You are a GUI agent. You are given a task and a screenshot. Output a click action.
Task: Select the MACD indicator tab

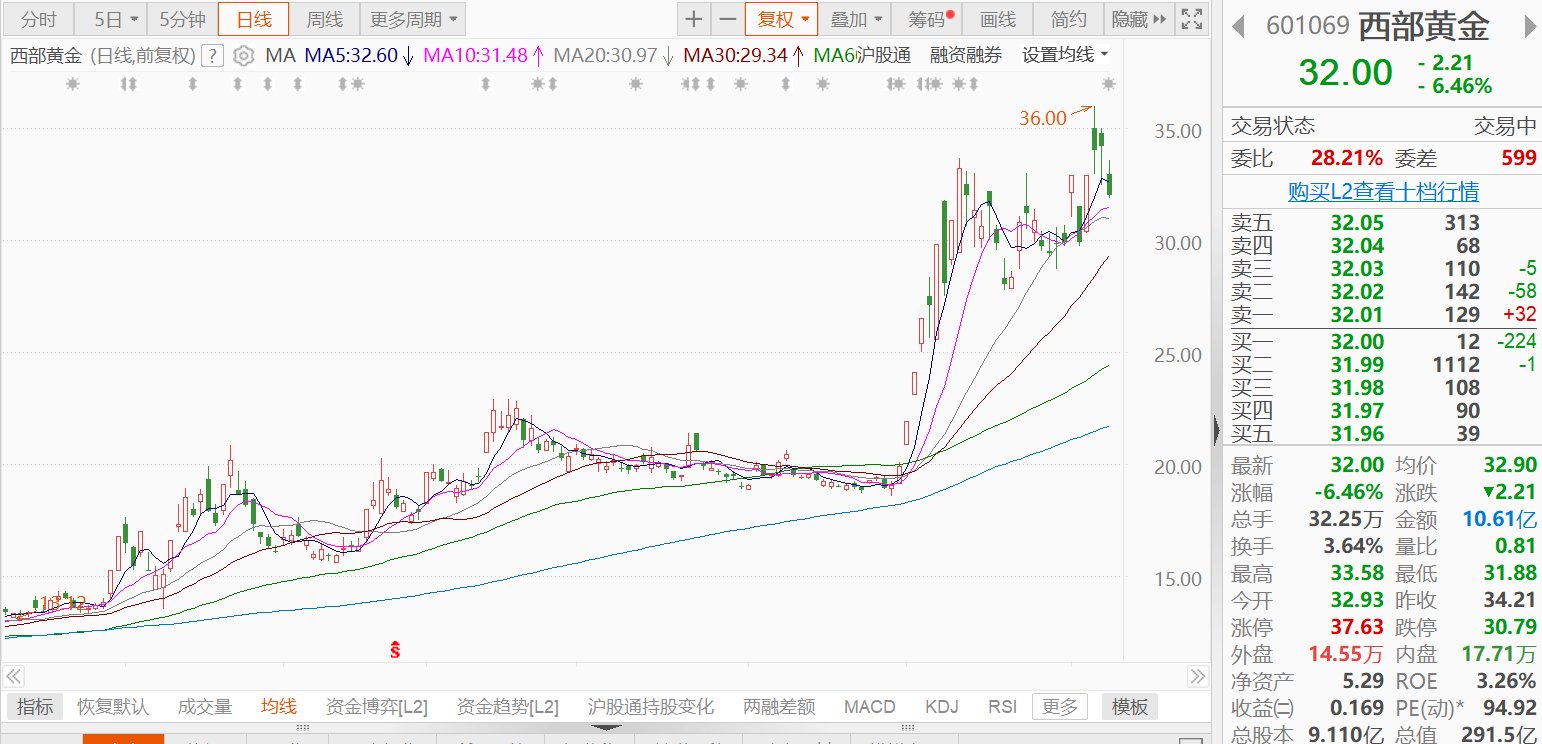pos(869,707)
